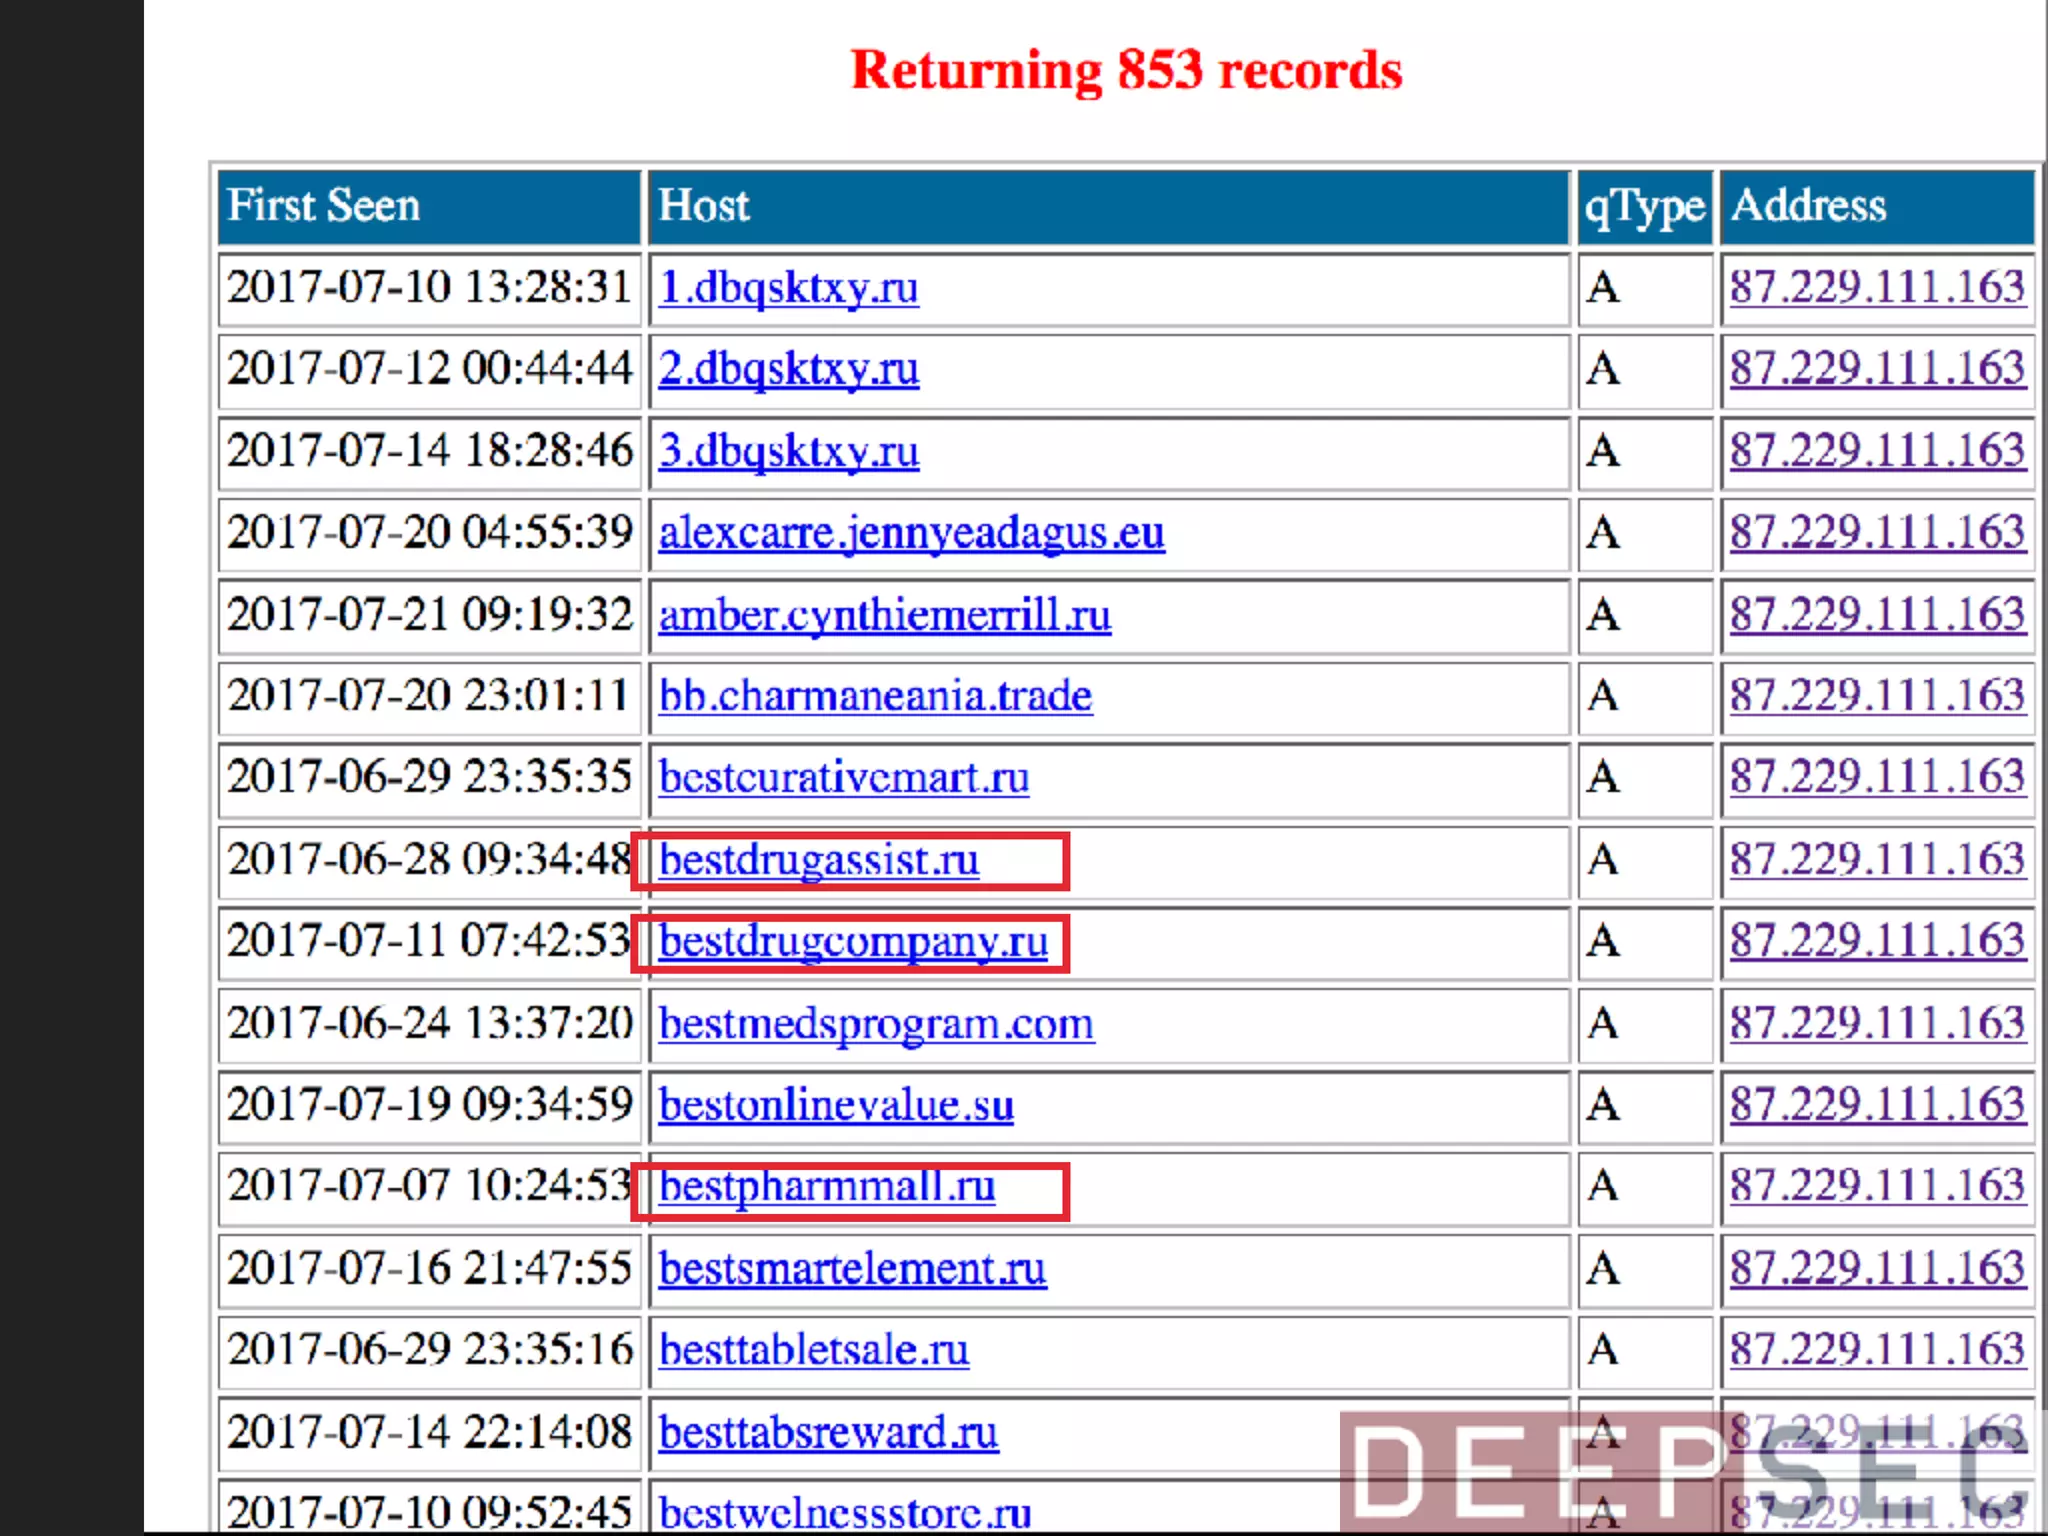2048x1536 pixels.
Task: Click IP address in bestmedsprogram.com row
Action: 1877,1024
